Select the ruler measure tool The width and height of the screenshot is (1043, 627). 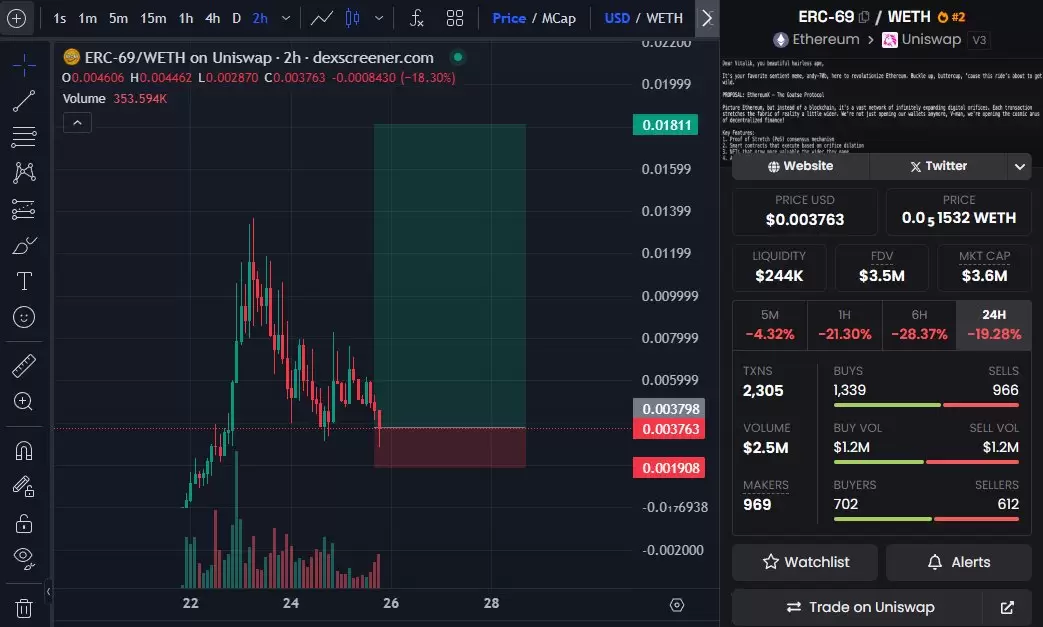point(24,366)
